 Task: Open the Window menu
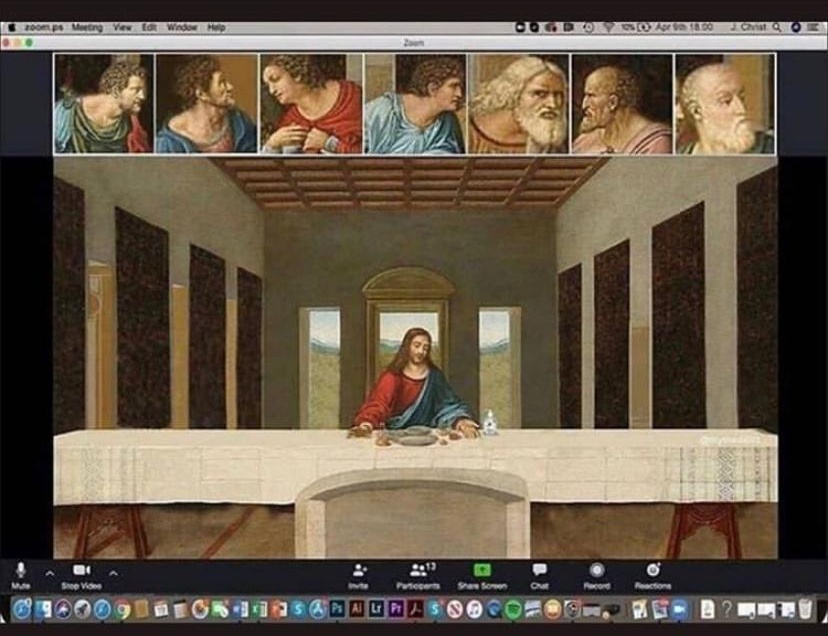(x=182, y=27)
